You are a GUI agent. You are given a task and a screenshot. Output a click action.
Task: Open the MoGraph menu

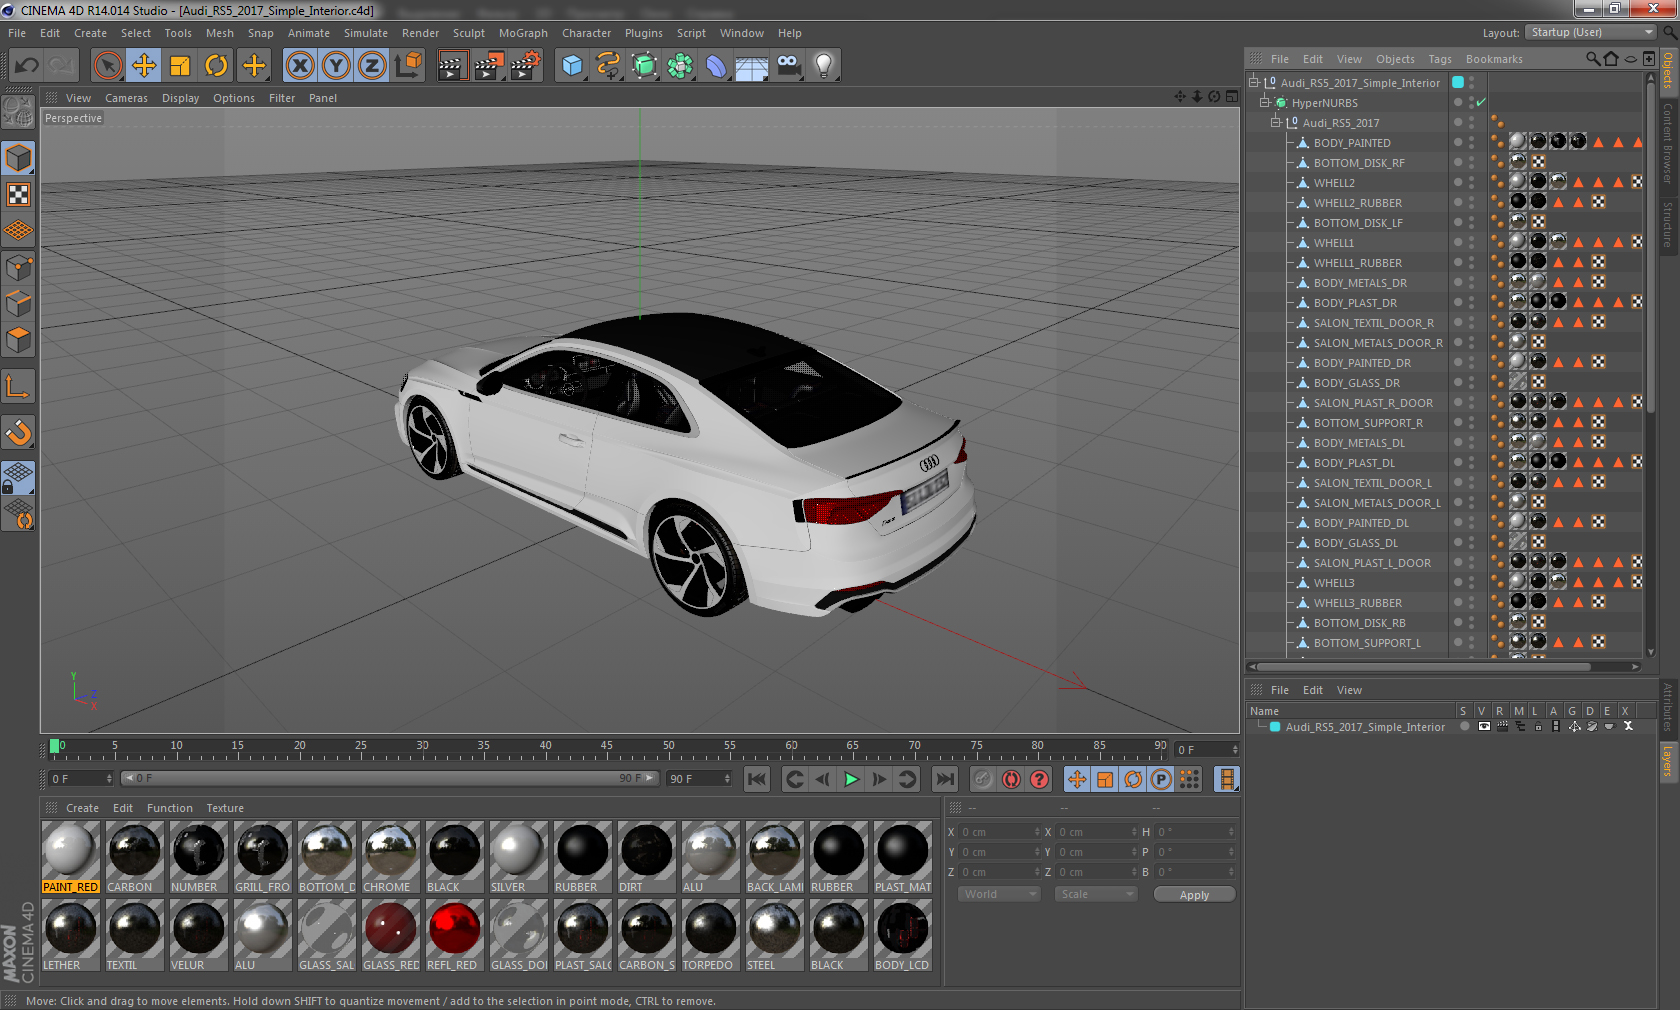[x=523, y=33]
